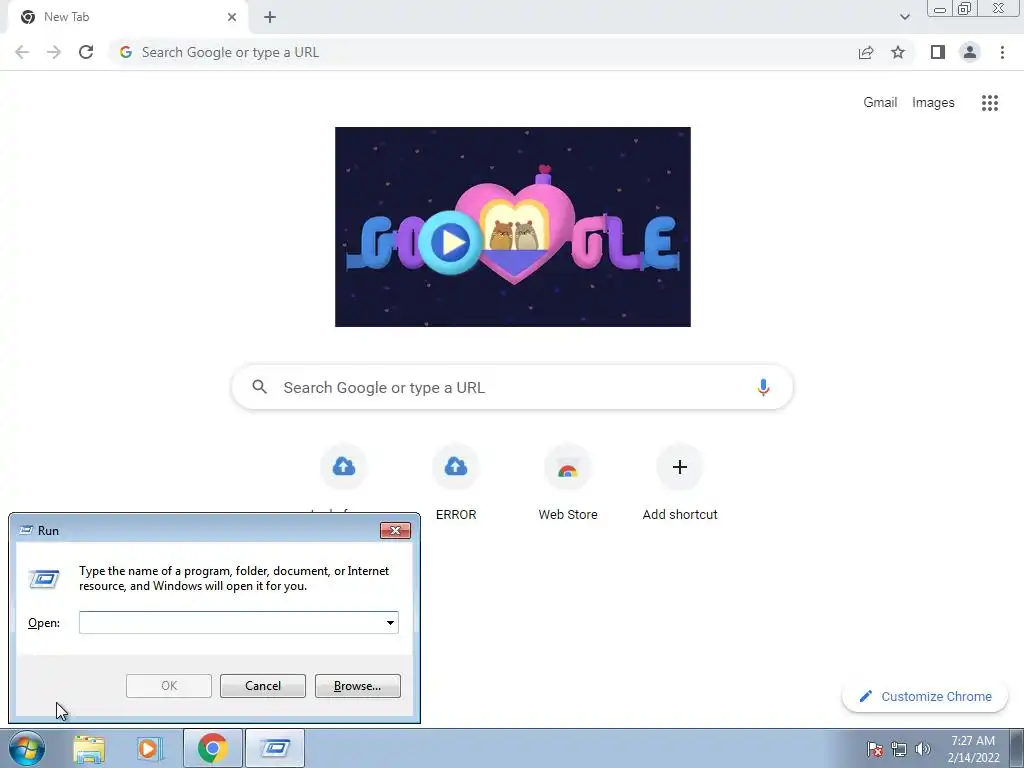
Task: Click the Show desktop strip
Action: click(x=1016, y=748)
